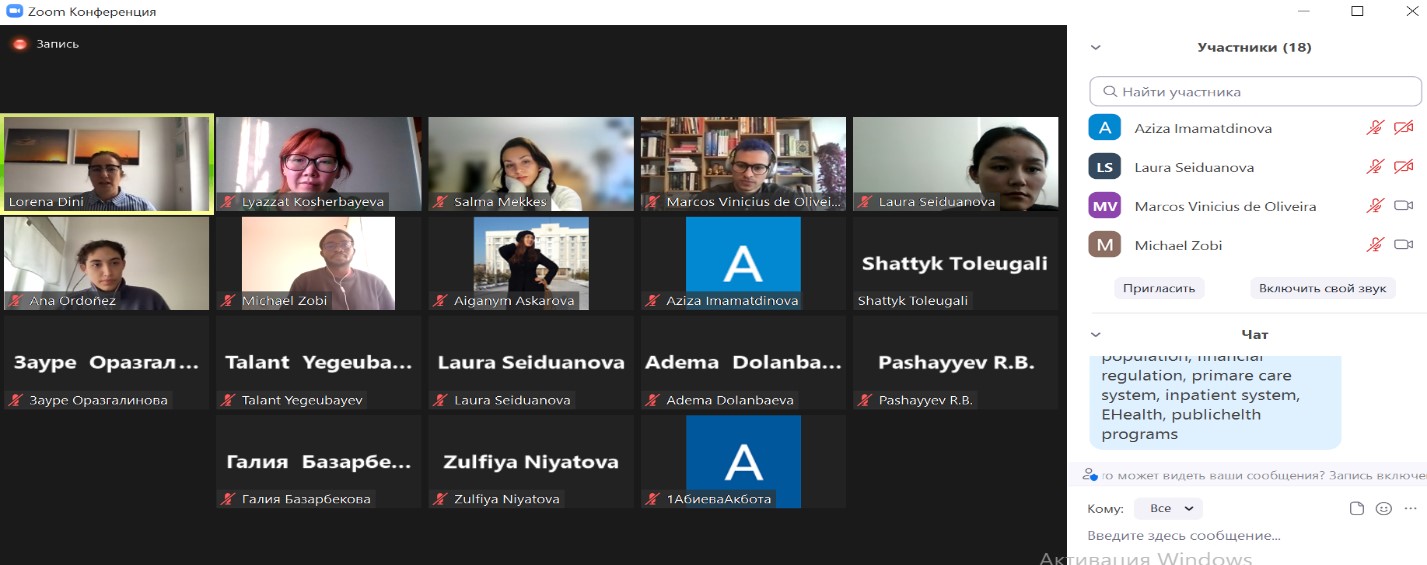Click the 'Найти участника' search field
Viewport: 1427px width, 565px height.
(x=1255, y=91)
